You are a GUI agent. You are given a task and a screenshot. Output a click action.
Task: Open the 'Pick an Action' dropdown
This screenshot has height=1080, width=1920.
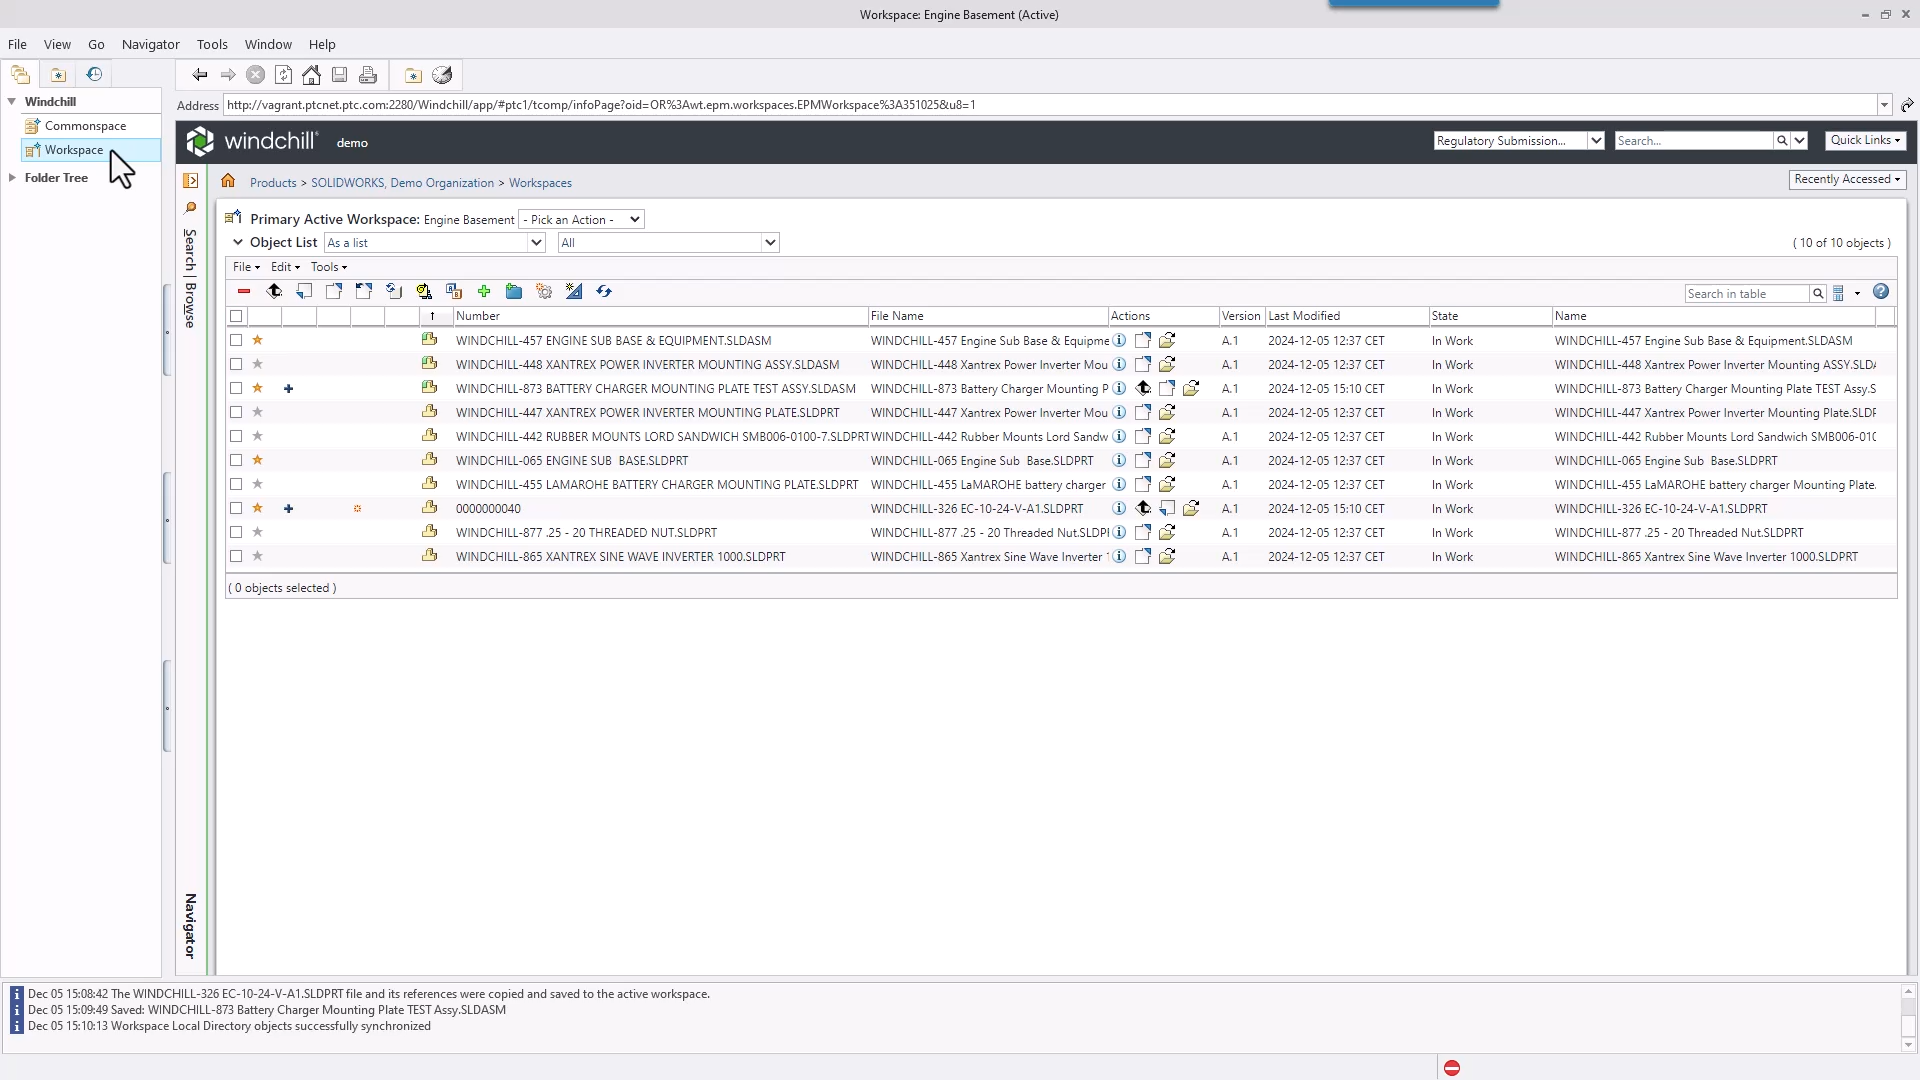pos(582,220)
